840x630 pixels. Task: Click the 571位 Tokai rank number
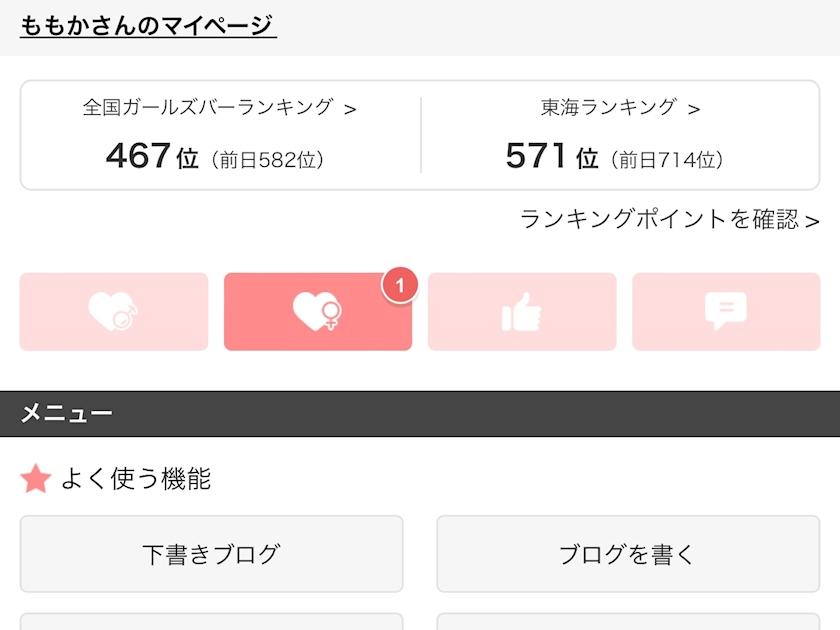552,157
